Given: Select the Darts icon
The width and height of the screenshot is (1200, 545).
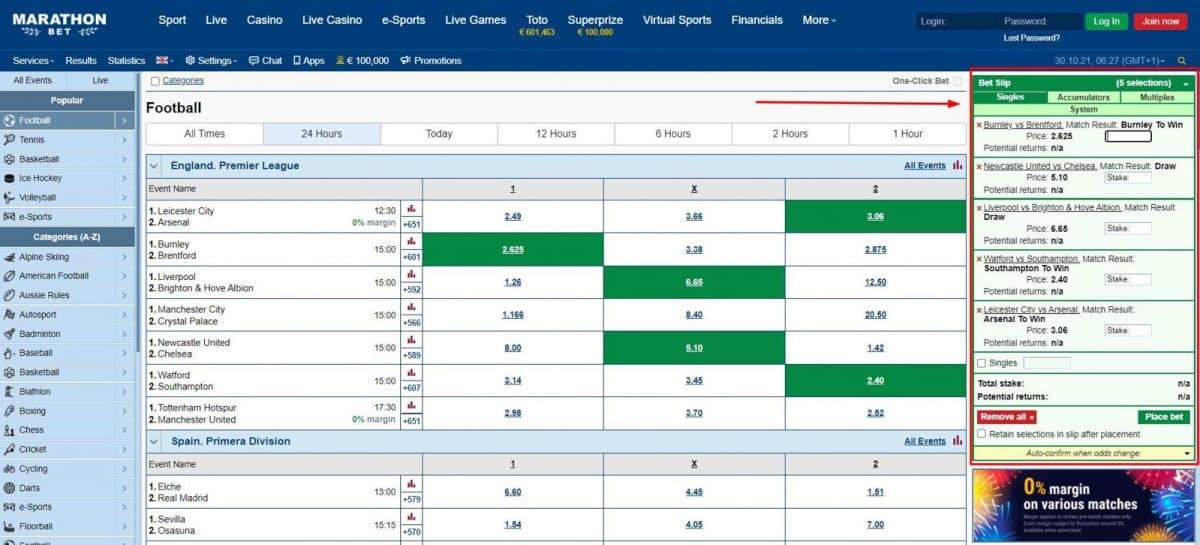Looking at the screenshot, I should pos(9,488).
